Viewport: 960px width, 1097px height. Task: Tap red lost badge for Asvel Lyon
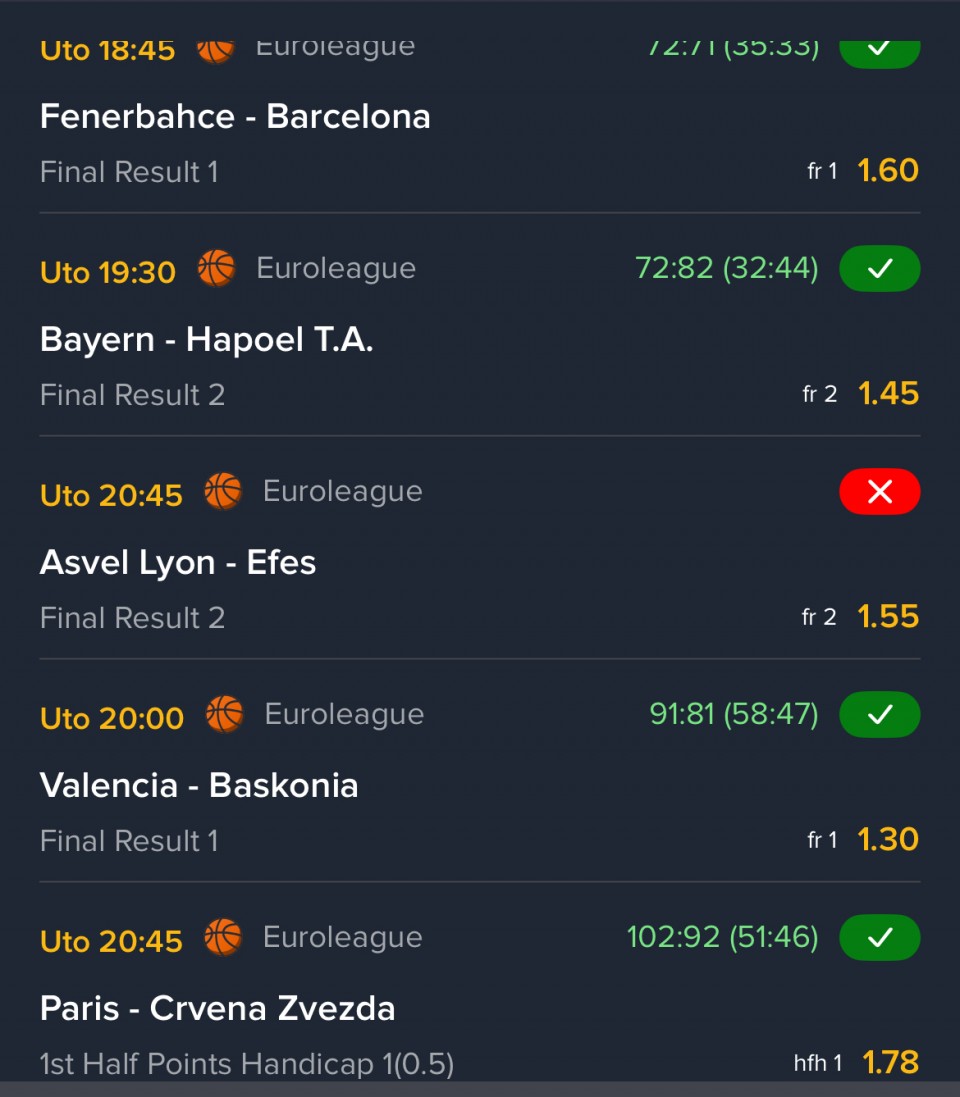(879, 492)
